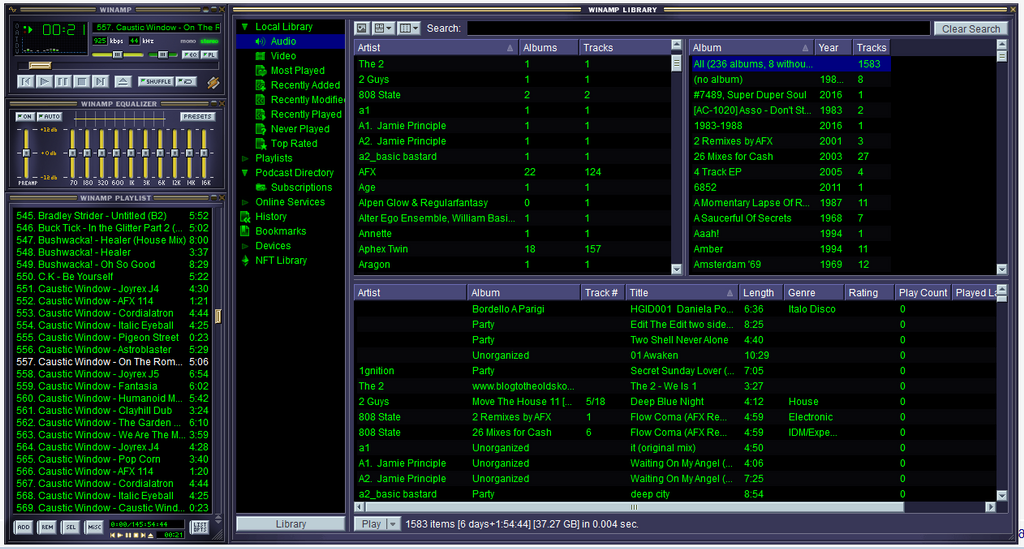Select Most Played in library tree

click(x=297, y=71)
